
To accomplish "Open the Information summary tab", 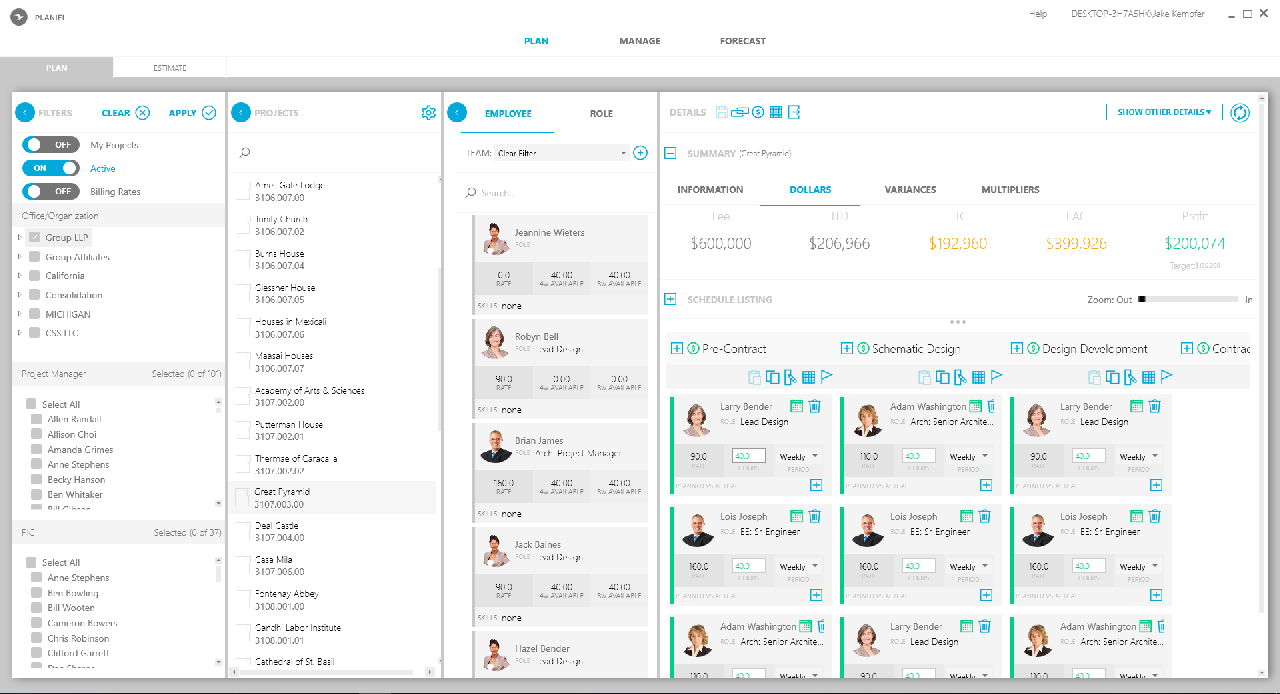I will (x=710, y=189).
